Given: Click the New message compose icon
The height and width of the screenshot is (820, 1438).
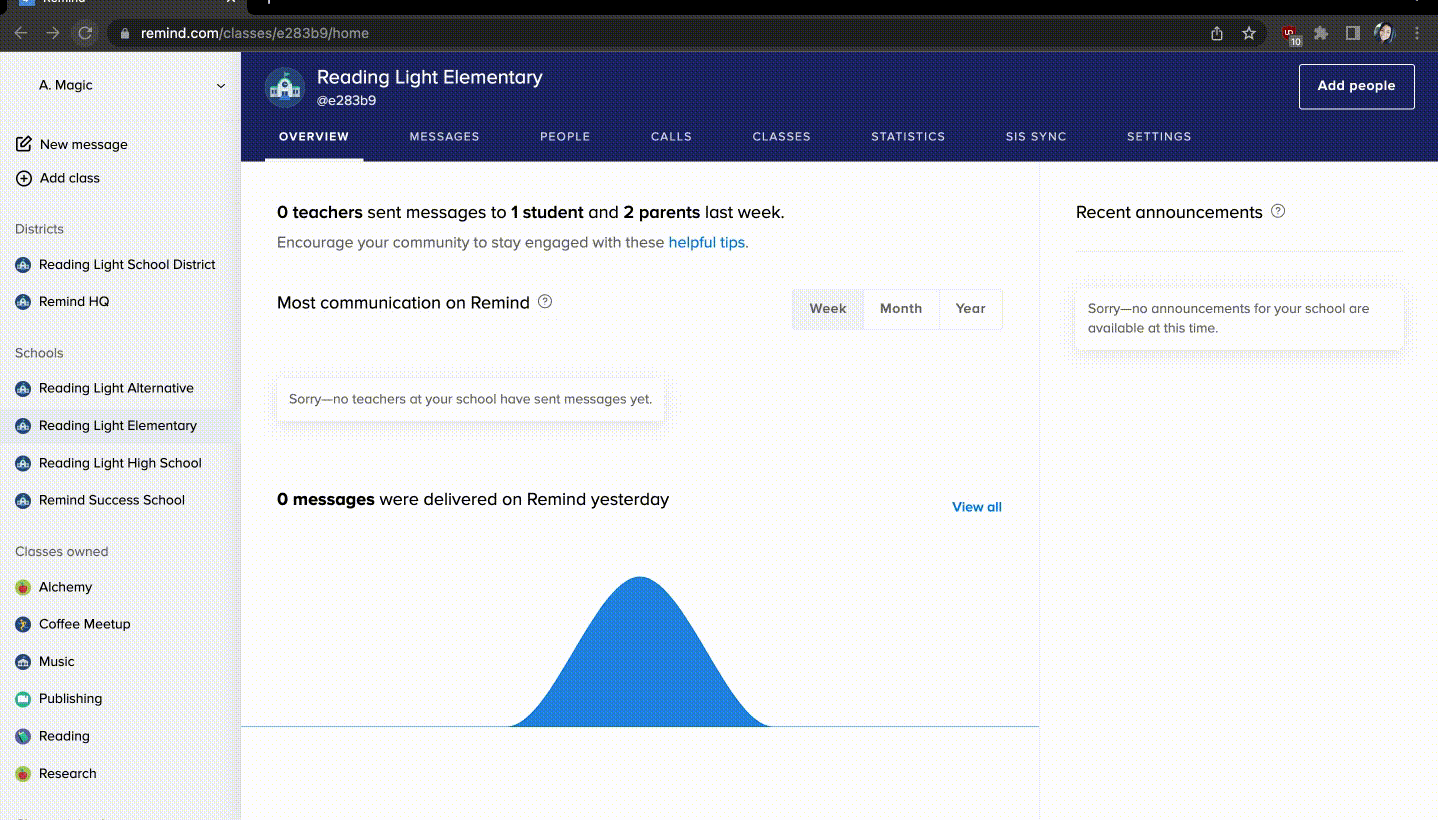Looking at the screenshot, I should pyautogui.click(x=24, y=144).
